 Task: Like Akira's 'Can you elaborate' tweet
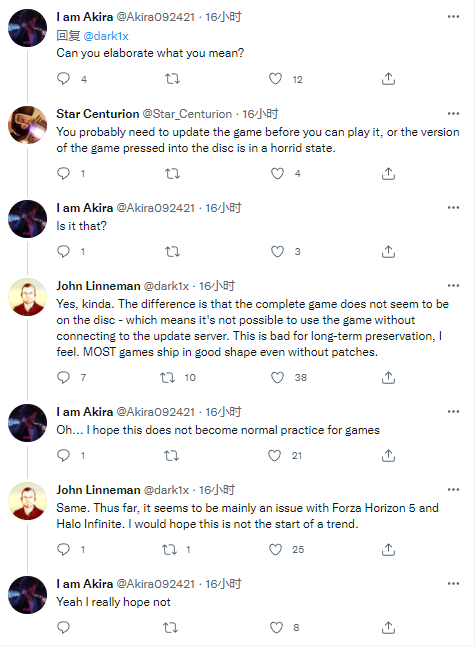click(275, 79)
